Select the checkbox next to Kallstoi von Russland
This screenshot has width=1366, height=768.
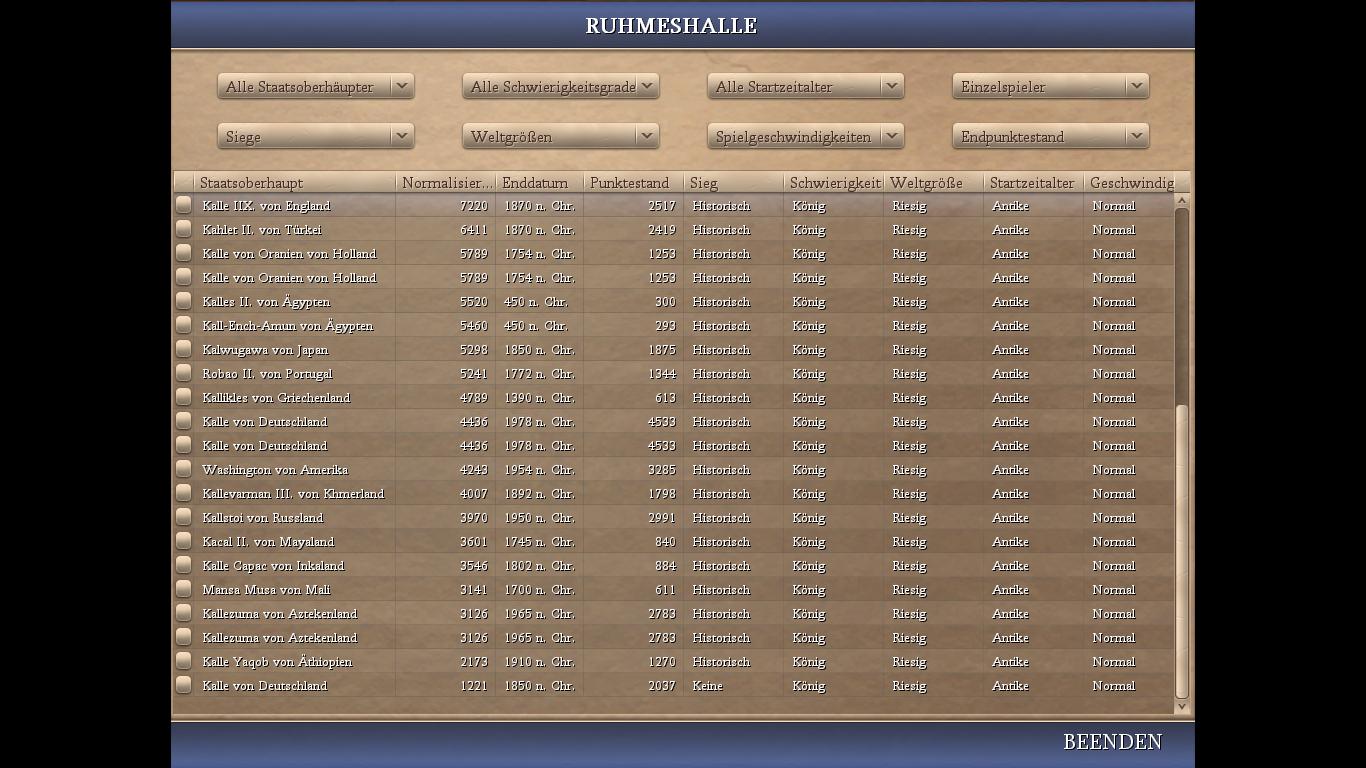pyautogui.click(x=183, y=517)
